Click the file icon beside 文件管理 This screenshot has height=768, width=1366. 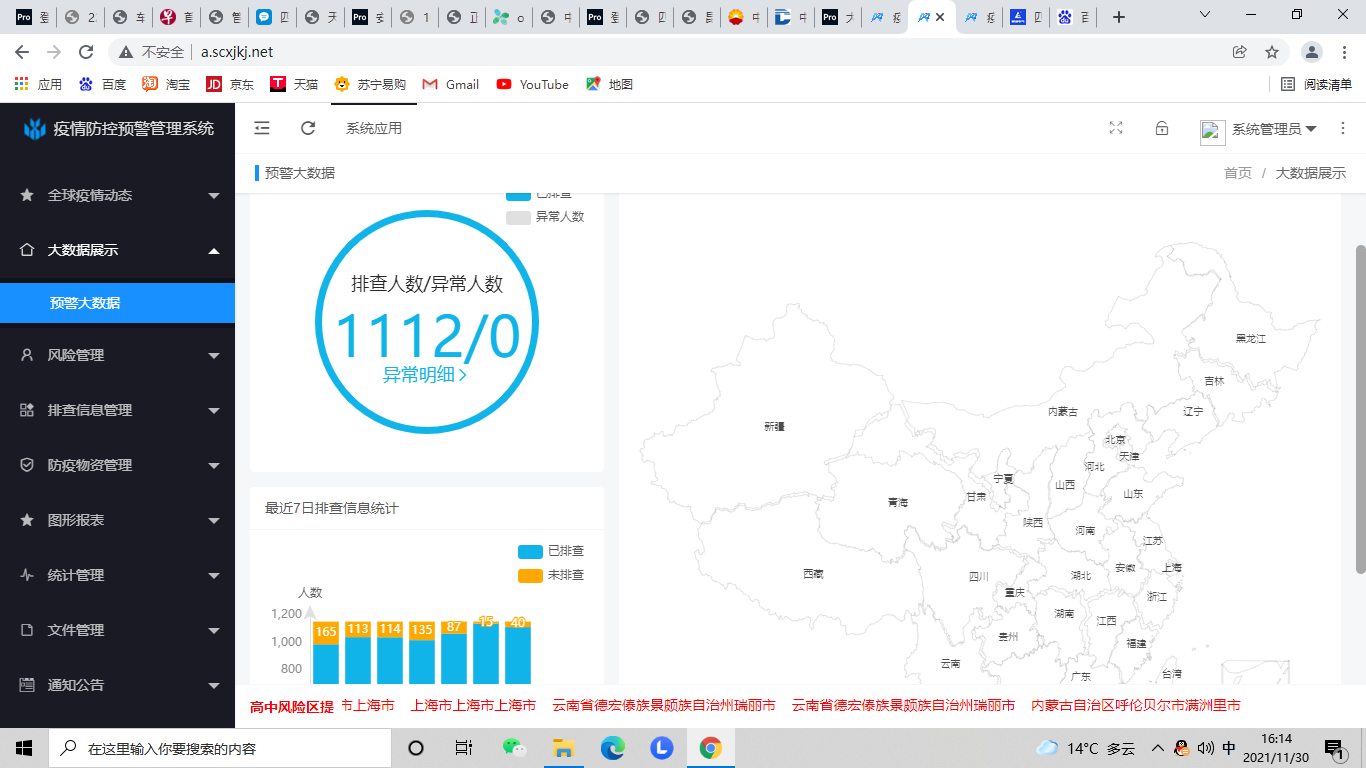27,630
